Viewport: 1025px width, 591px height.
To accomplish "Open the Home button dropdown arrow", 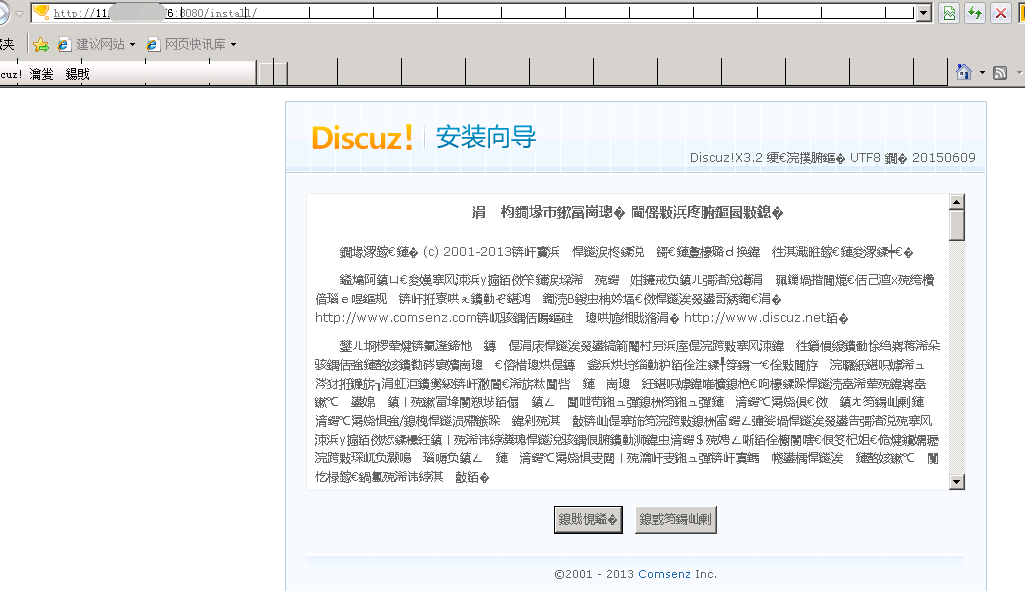I will [982, 73].
